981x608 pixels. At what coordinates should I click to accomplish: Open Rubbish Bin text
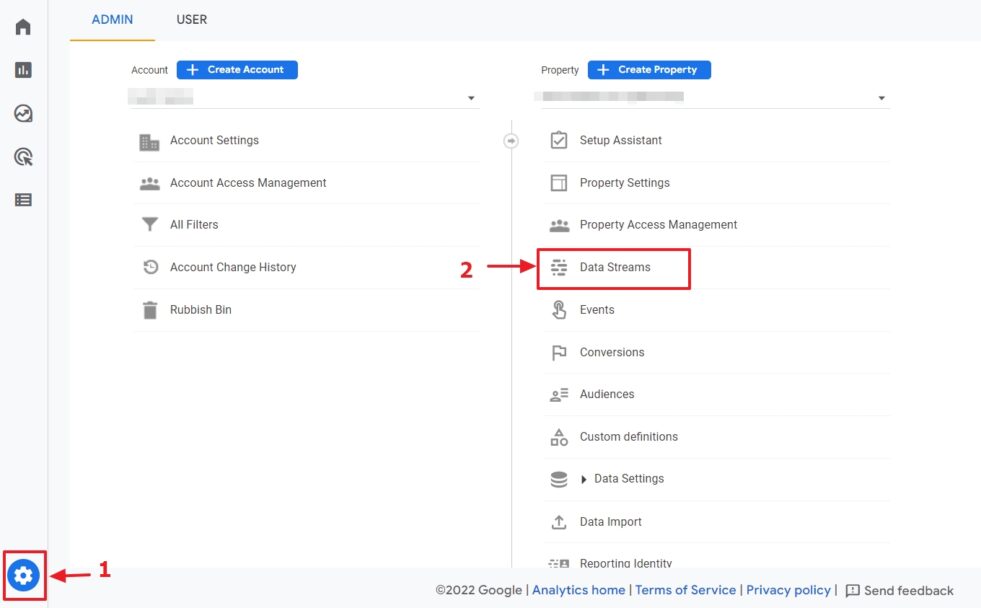(201, 310)
